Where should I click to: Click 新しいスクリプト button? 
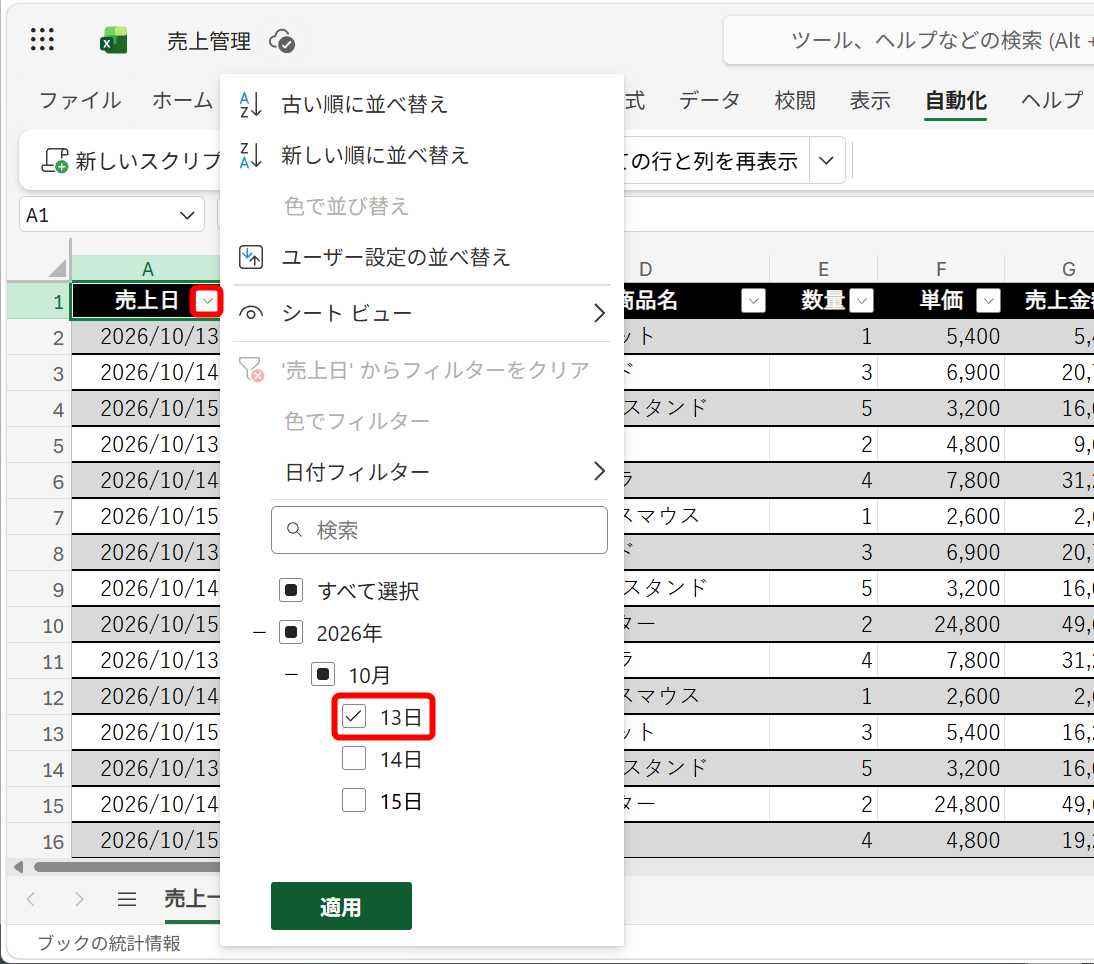(x=130, y=161)
